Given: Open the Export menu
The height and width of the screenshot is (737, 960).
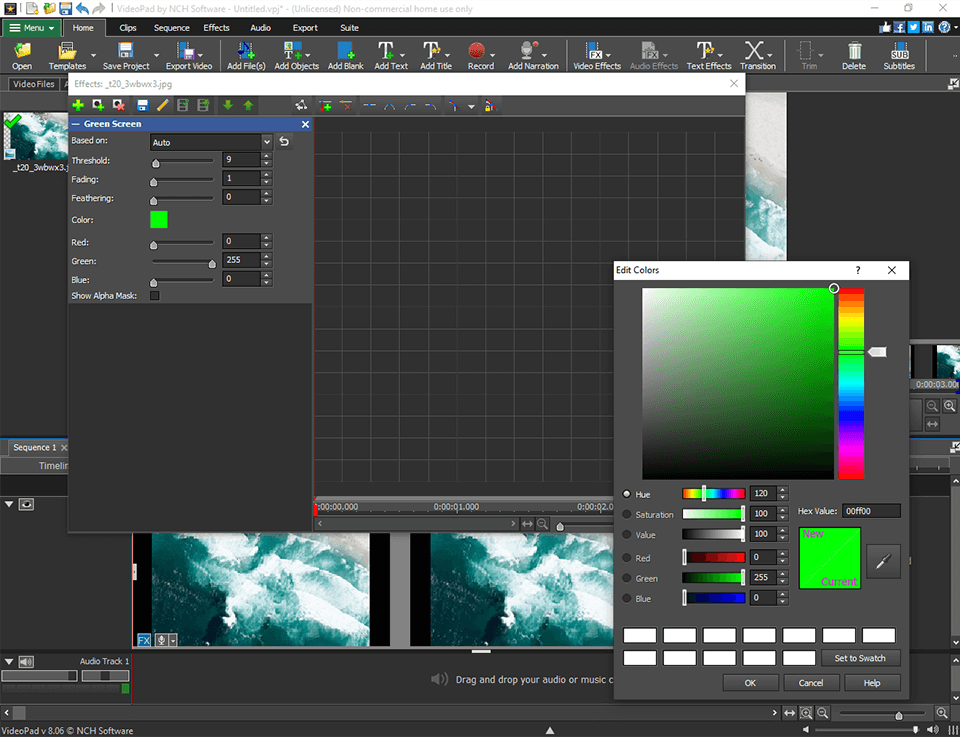Looking at the screenshot, I should [305, 27].
